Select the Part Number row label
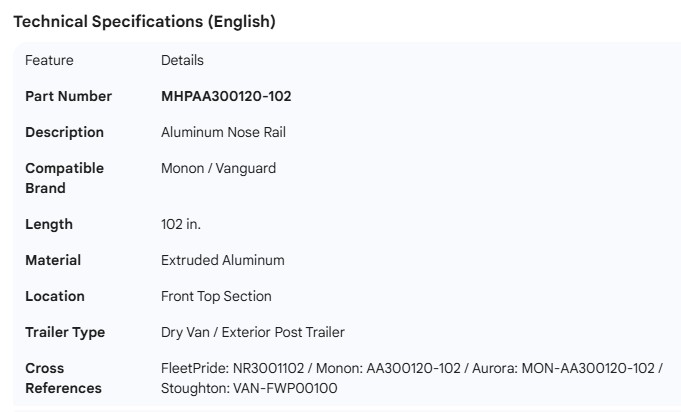This screenshot has height=412, width=681. pyautogui.click(x=68, y=96)
